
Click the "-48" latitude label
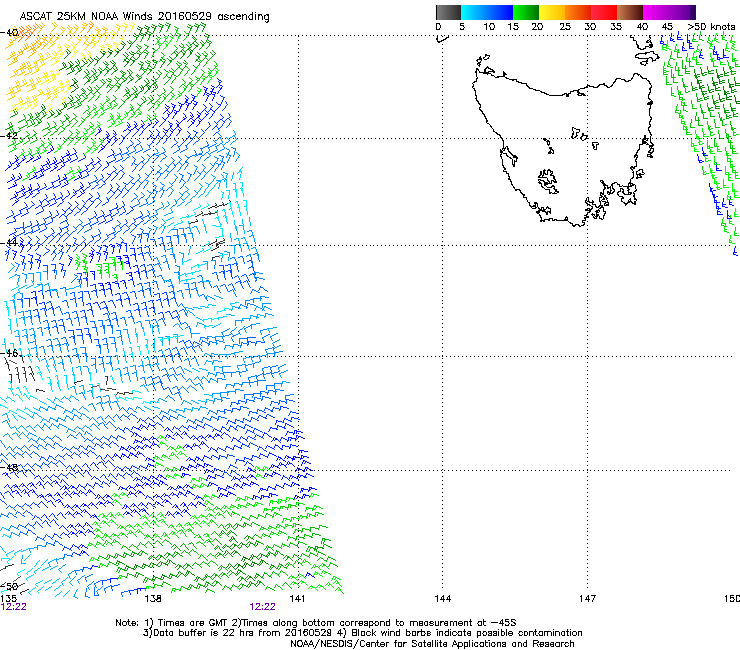tap(9, 467)
